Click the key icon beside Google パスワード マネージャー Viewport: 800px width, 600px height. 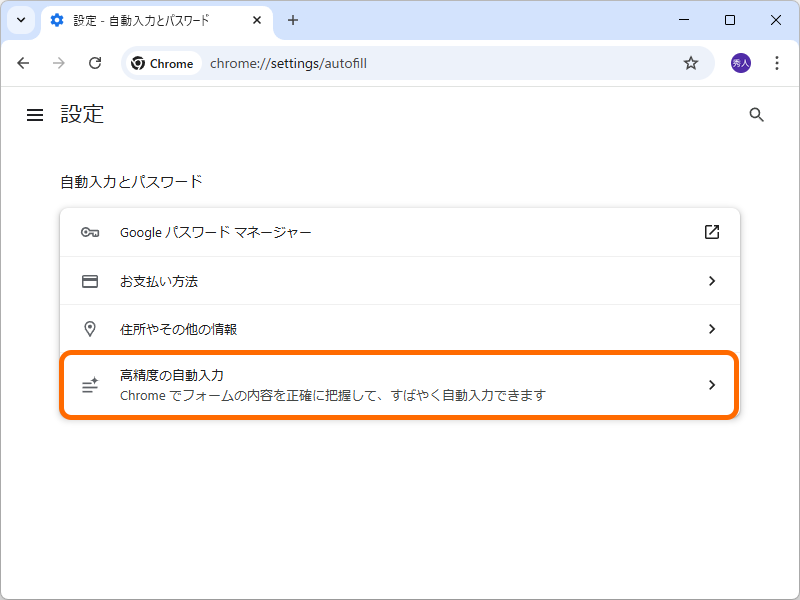click(90, 232)
